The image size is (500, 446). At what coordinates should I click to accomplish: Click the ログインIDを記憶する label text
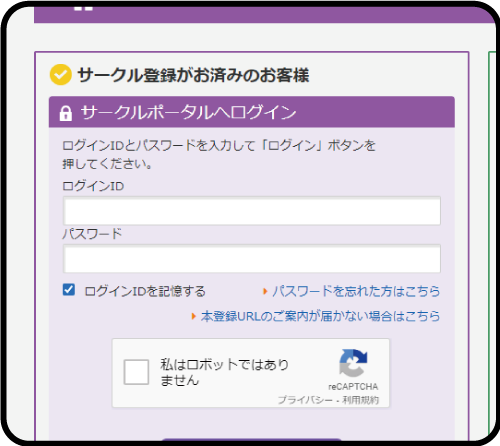coord(145,291)
